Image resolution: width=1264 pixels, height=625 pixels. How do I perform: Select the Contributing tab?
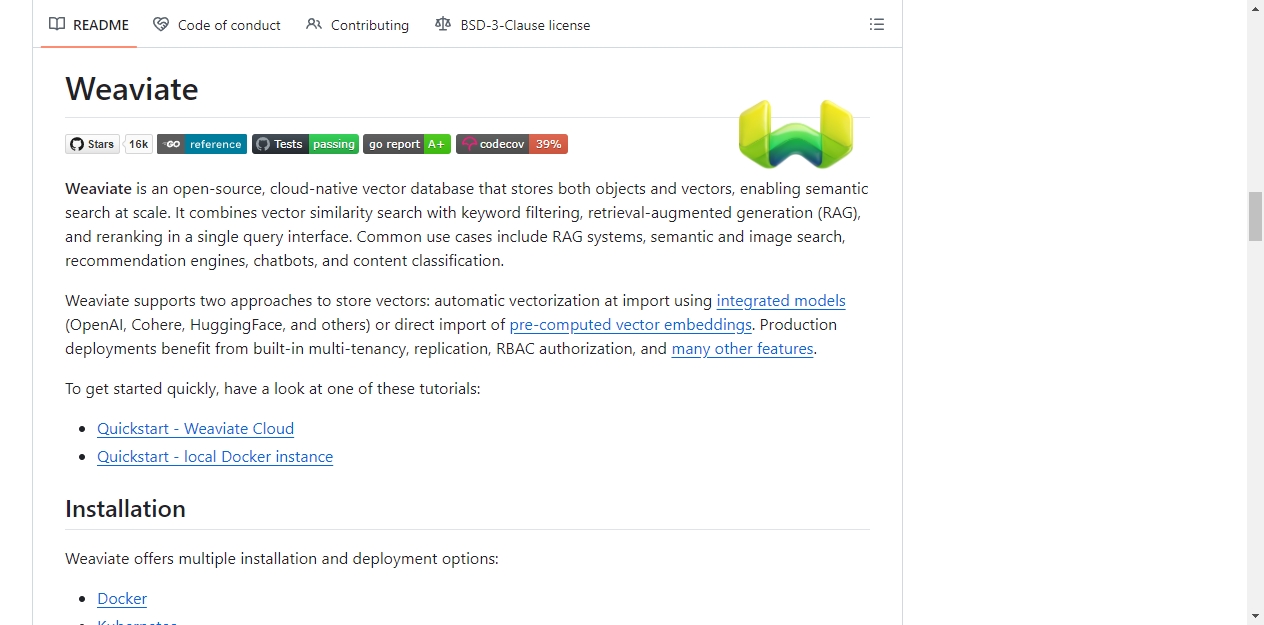(x=358, y=25)
